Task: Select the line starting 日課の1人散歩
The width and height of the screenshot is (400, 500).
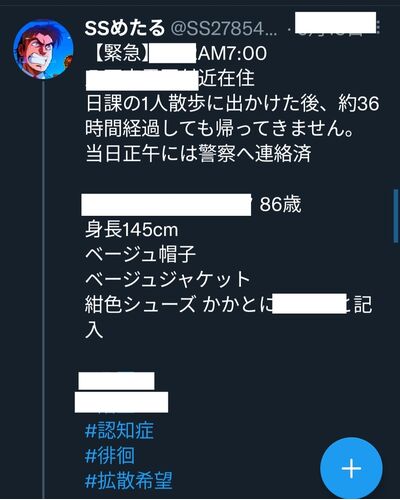Action: [x=232, y=103]
